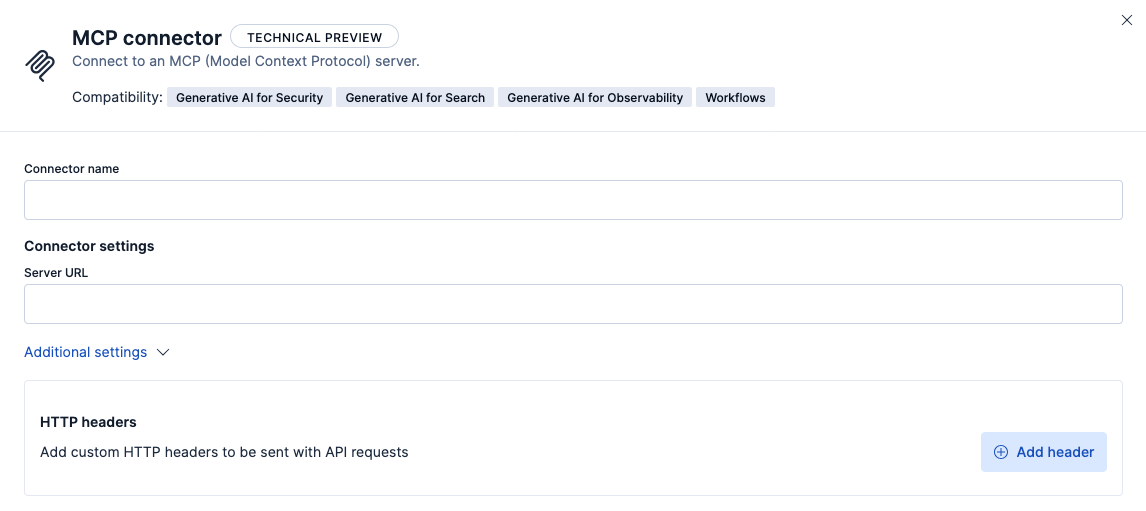Click the MCP connector paperclip logo icon
The height and width of the screenshot is (511, 1146).
[40, 65]
